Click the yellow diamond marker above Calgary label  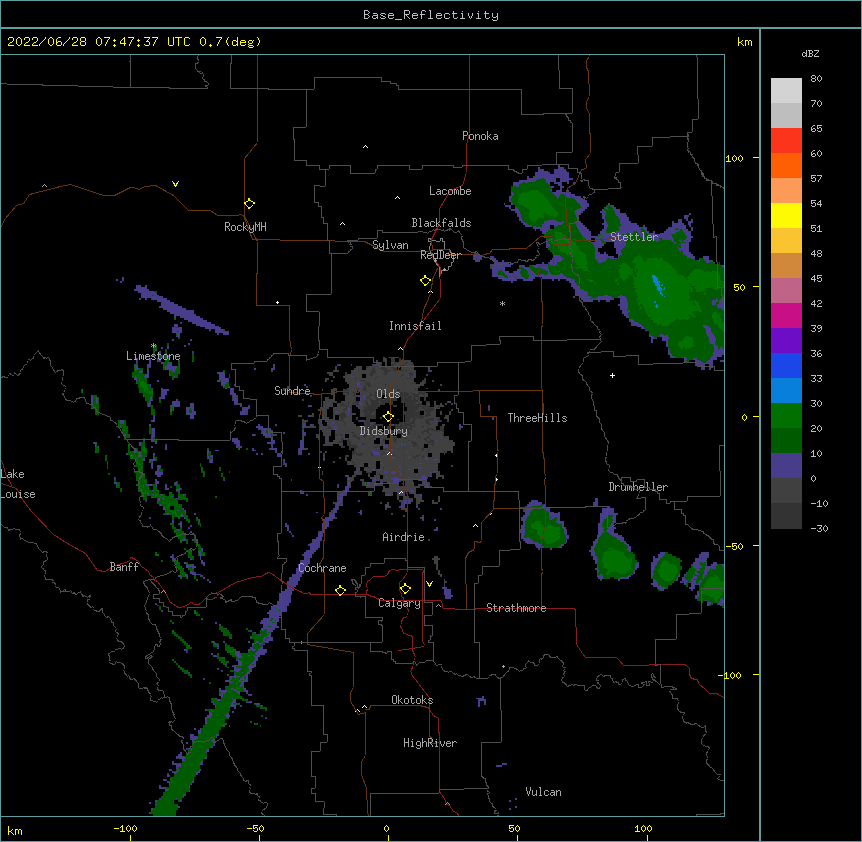405,589
